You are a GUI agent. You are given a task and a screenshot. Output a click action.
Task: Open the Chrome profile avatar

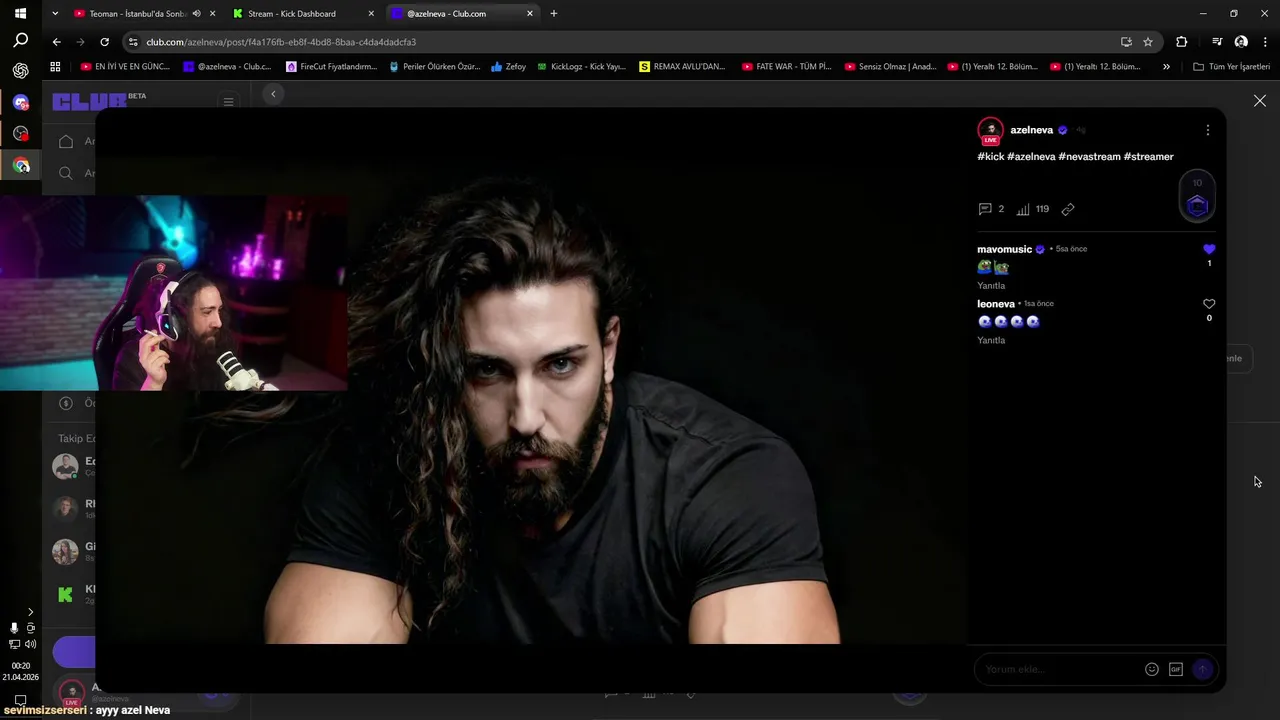coord(1241,42)
